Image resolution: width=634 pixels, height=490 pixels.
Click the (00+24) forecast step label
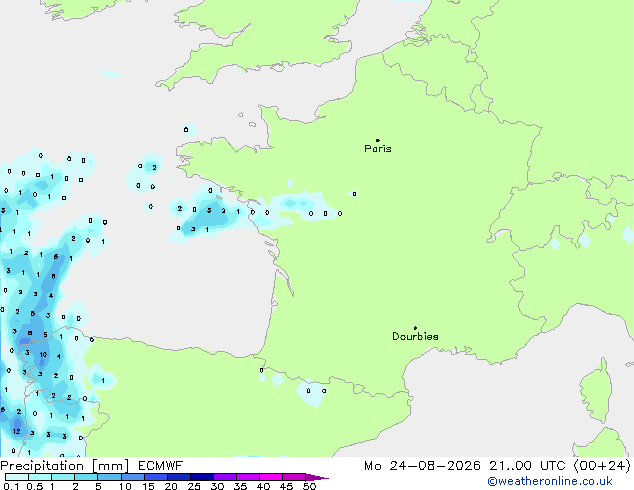(602, 466)
